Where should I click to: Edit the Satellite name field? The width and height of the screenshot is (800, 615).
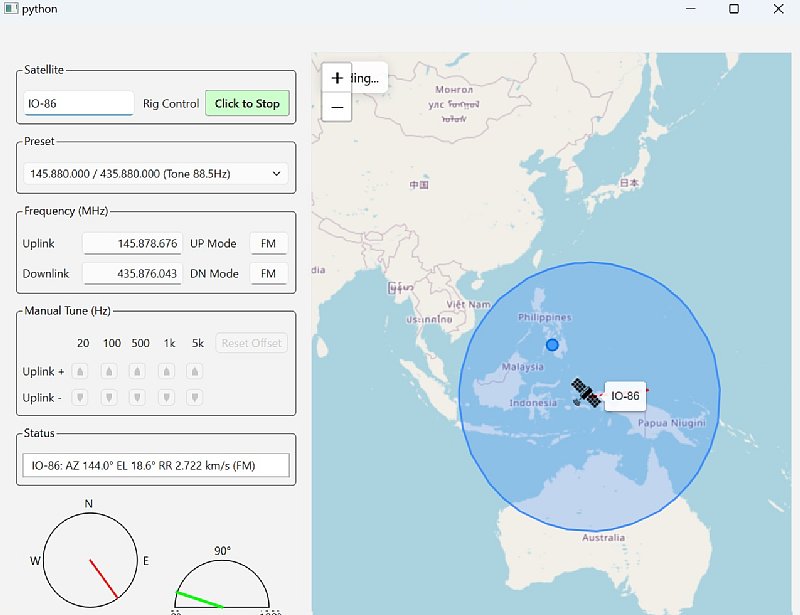(x=78, y=103)
